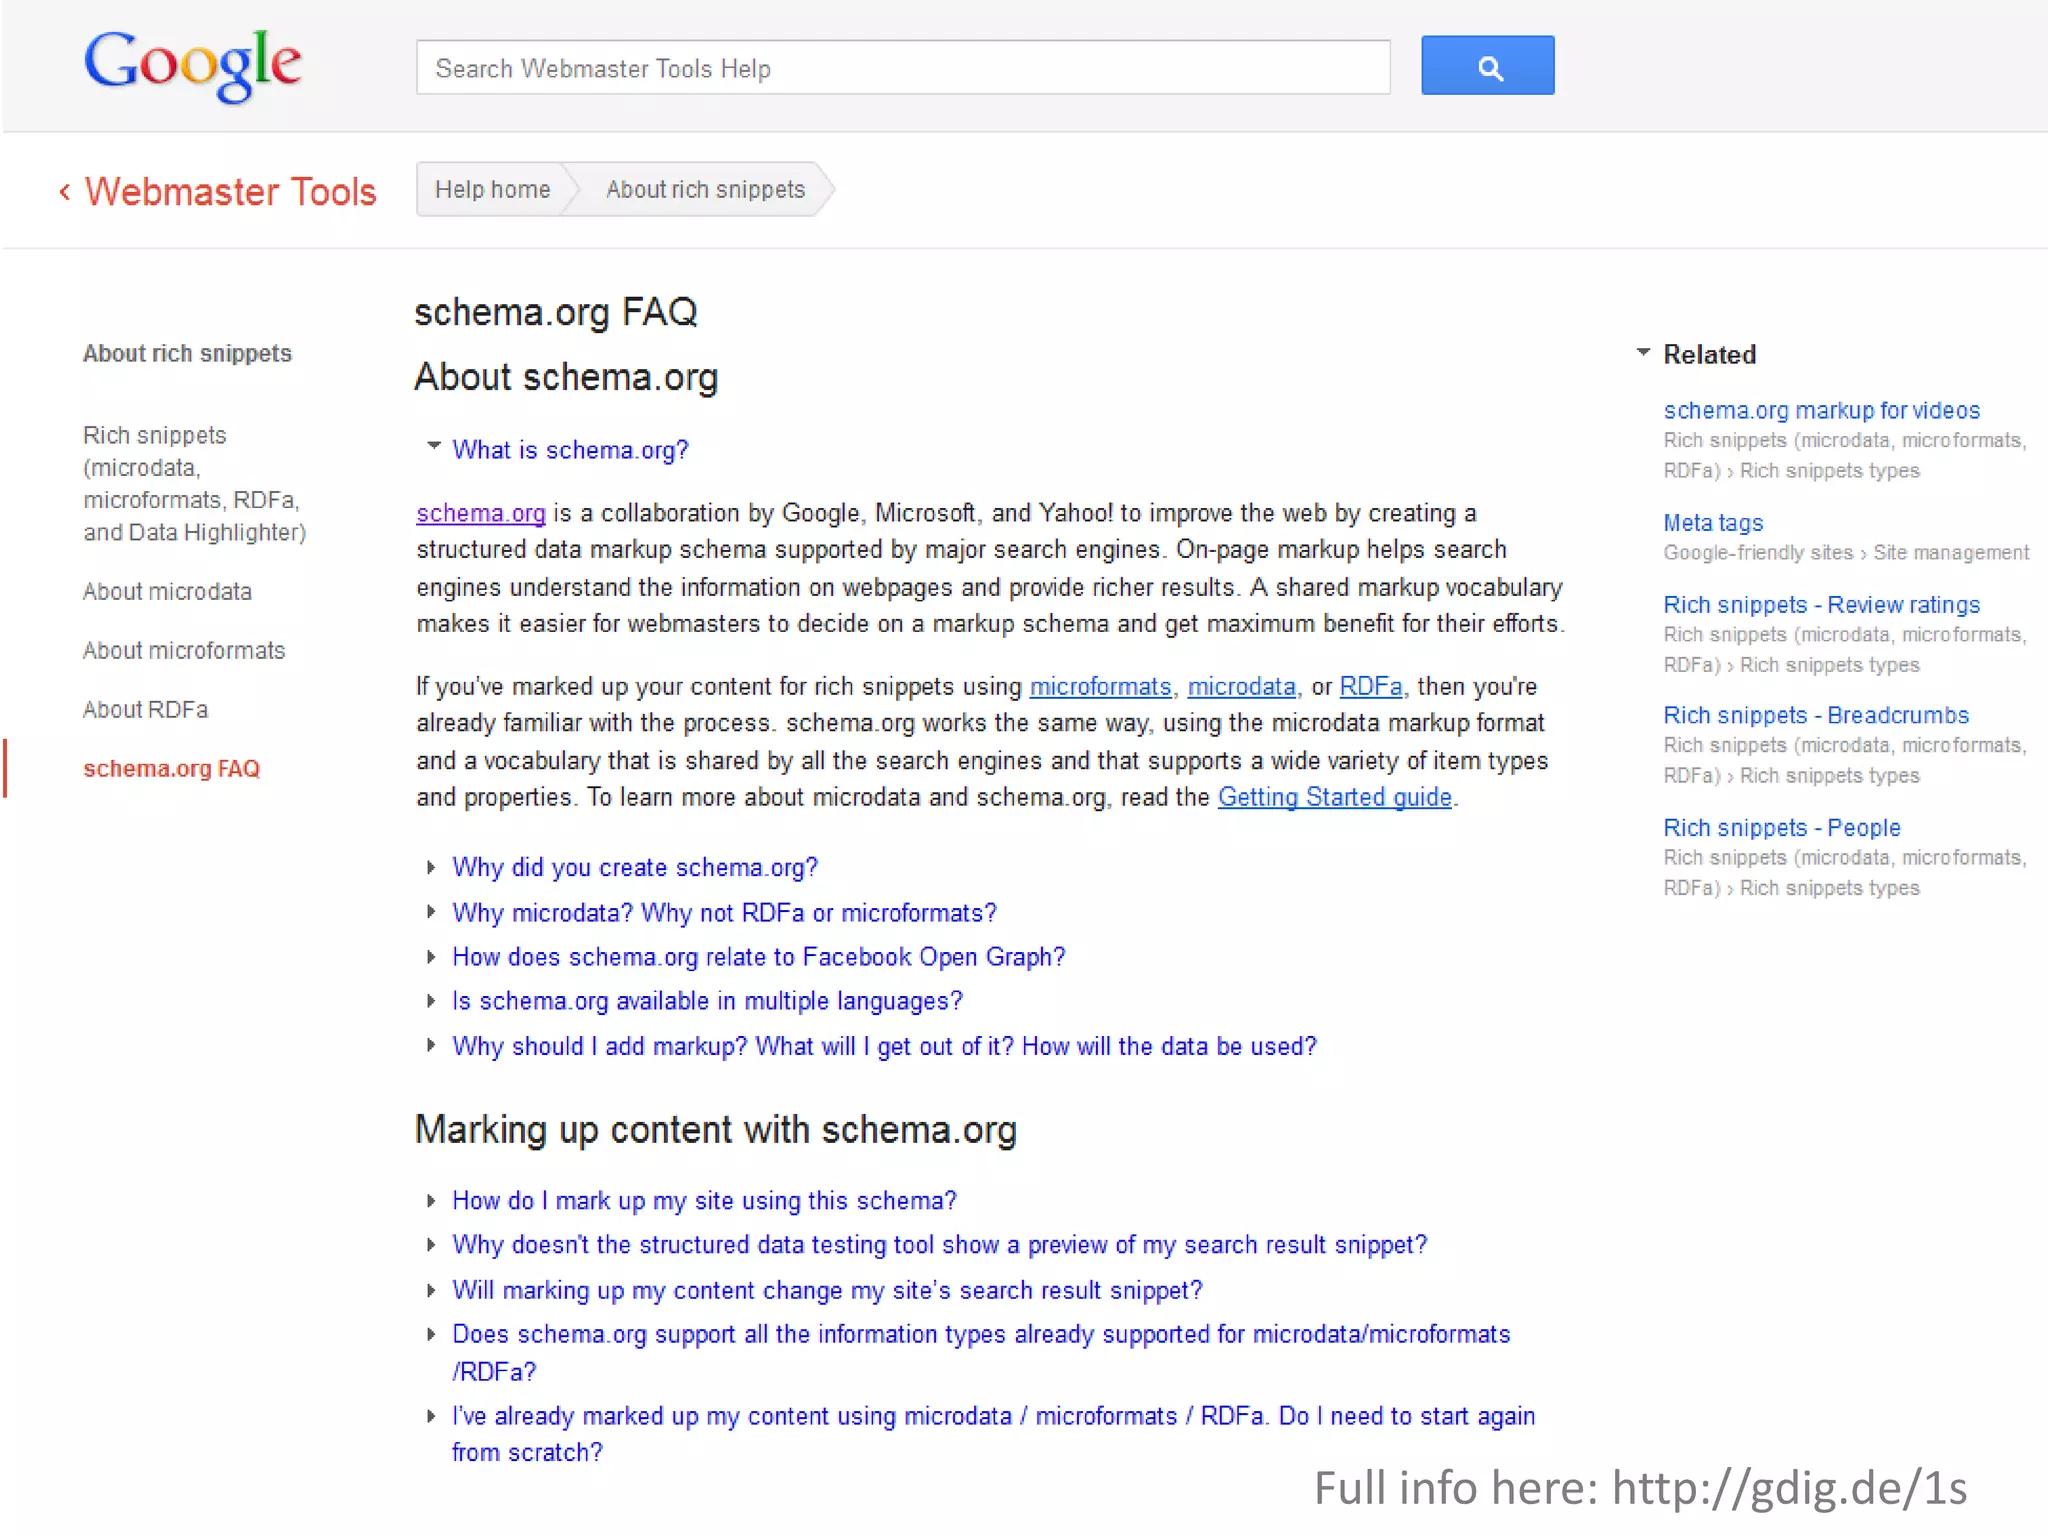The width and height of the screenshot is (2048, 1536).
Task: Expand 'How do I mark up my site' question
Action: tap(703, 1201)
